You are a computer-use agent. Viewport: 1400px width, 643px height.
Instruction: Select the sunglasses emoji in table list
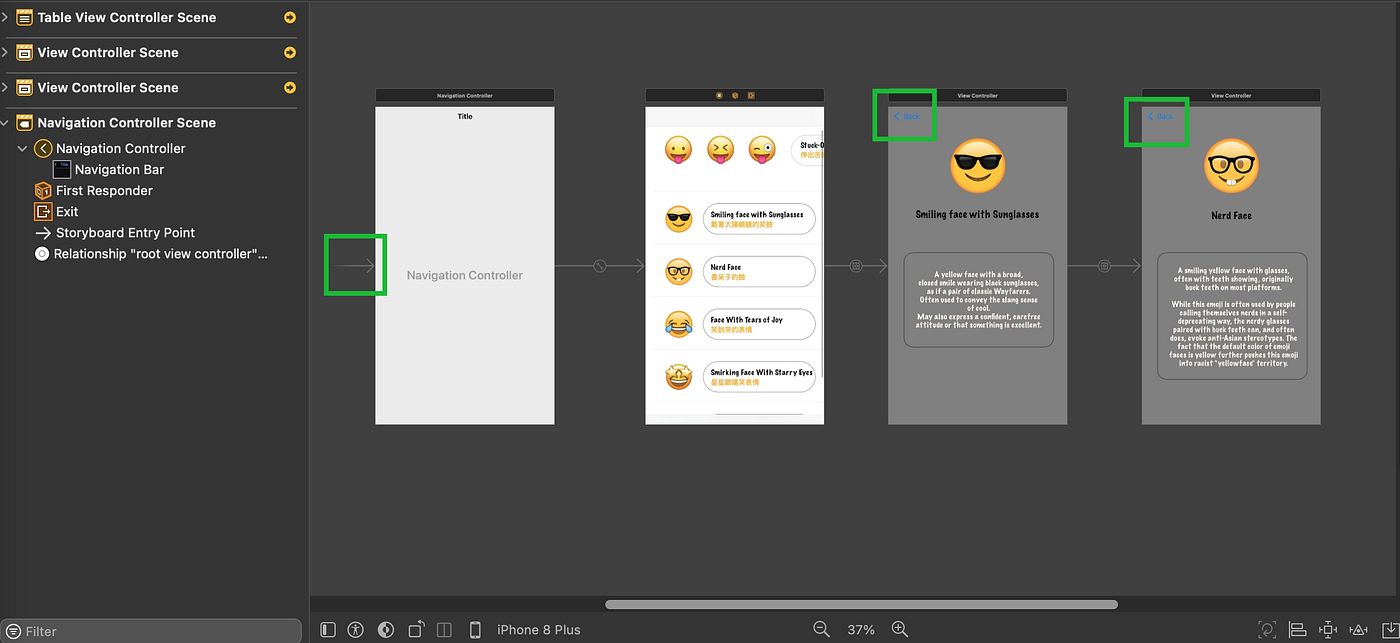[679, 219]
